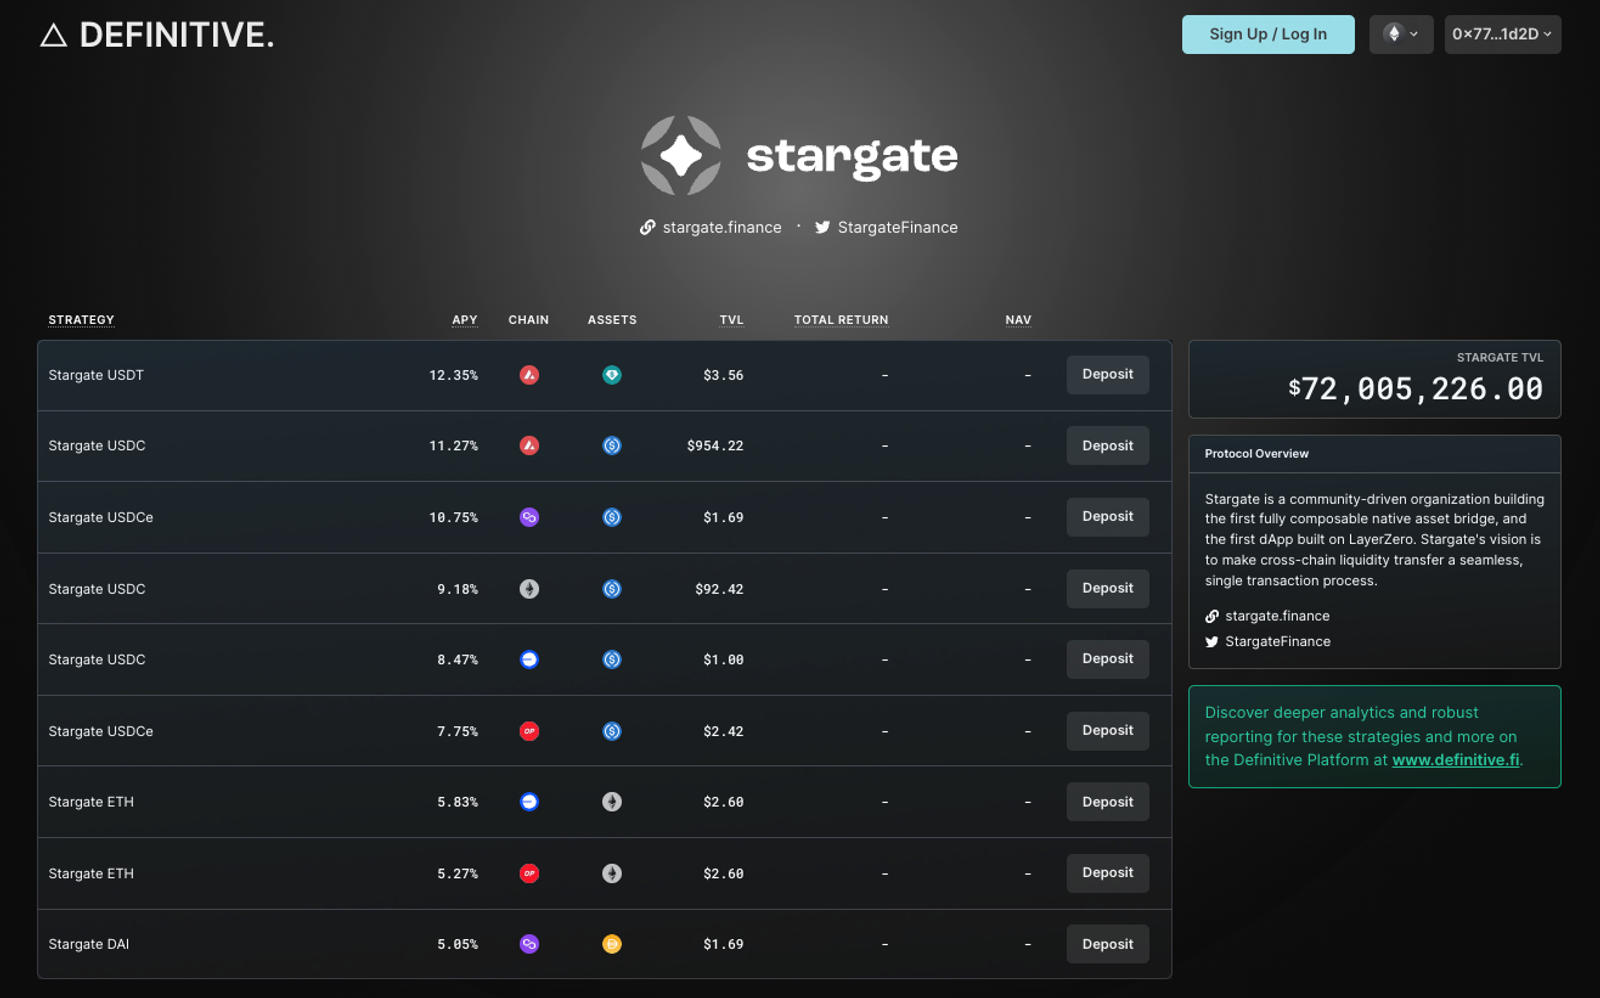Sort by the APY column header
The height and width of the screenshot is (998, 1600).
tap(465, 320)
